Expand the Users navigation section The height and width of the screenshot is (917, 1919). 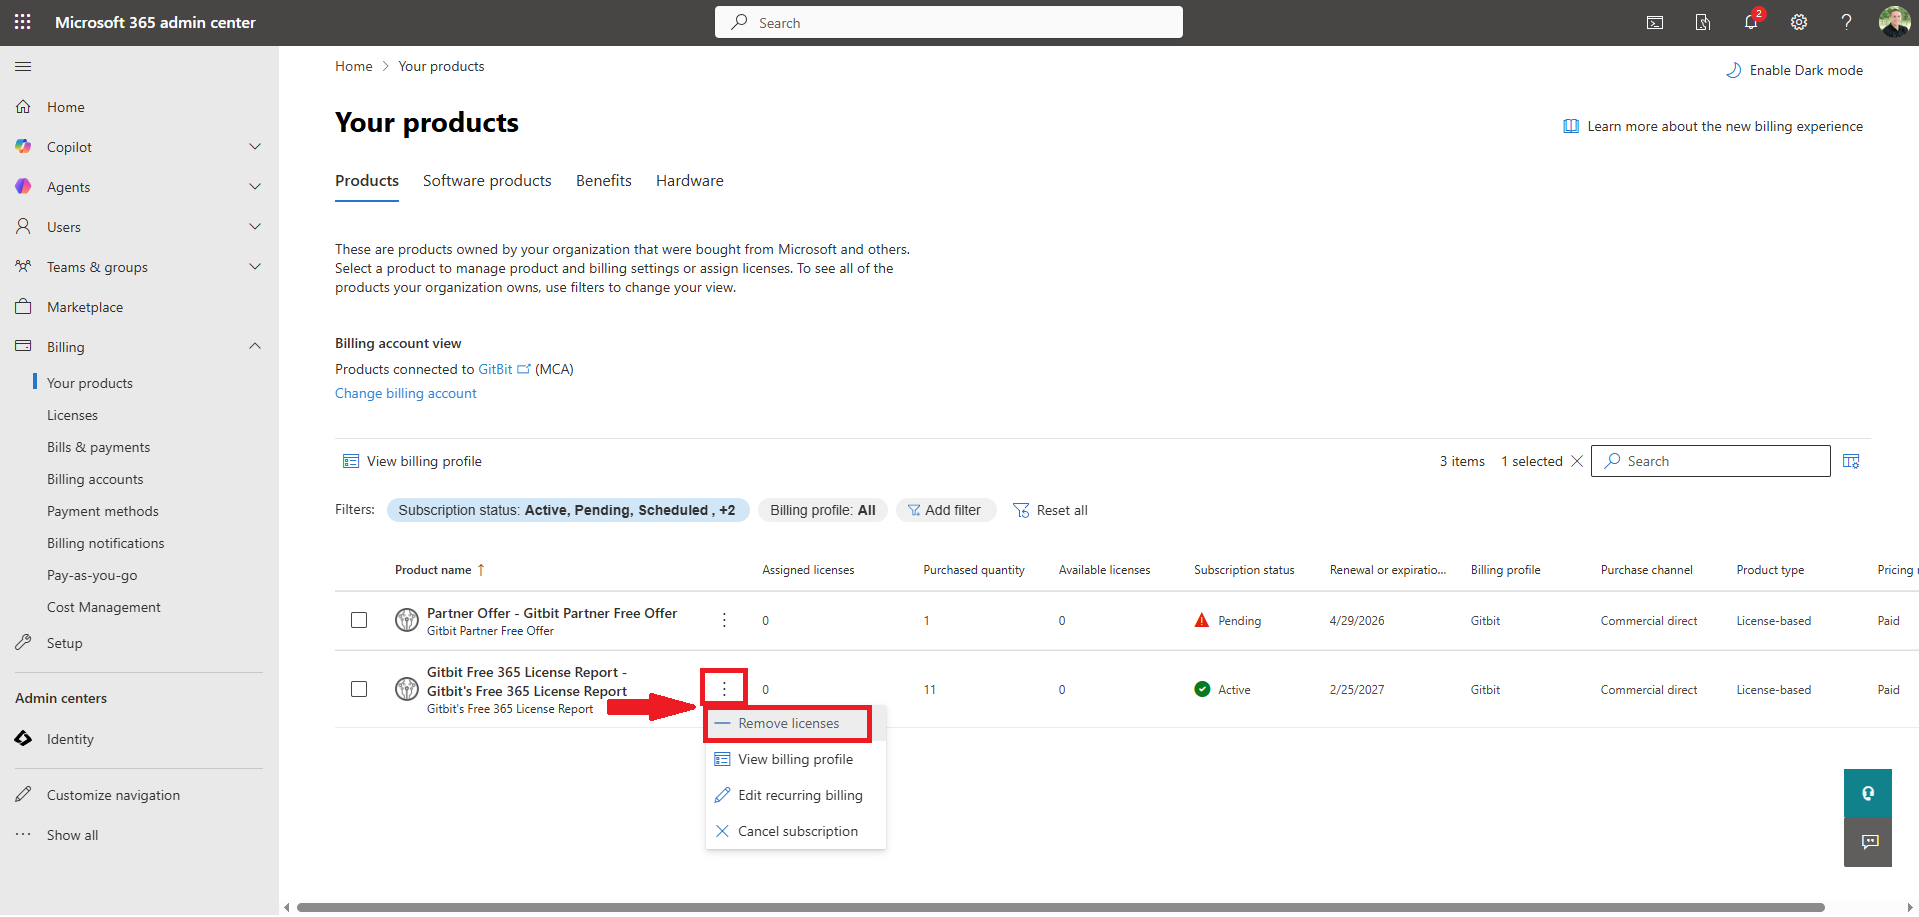click(255, 227)
